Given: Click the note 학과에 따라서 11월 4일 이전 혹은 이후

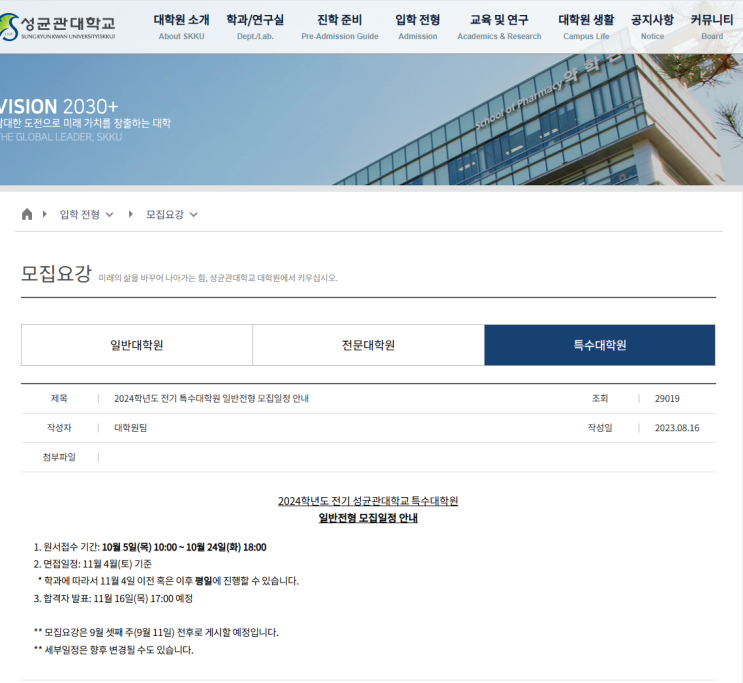Looking at the screenshot, I should tap(168, 581).
